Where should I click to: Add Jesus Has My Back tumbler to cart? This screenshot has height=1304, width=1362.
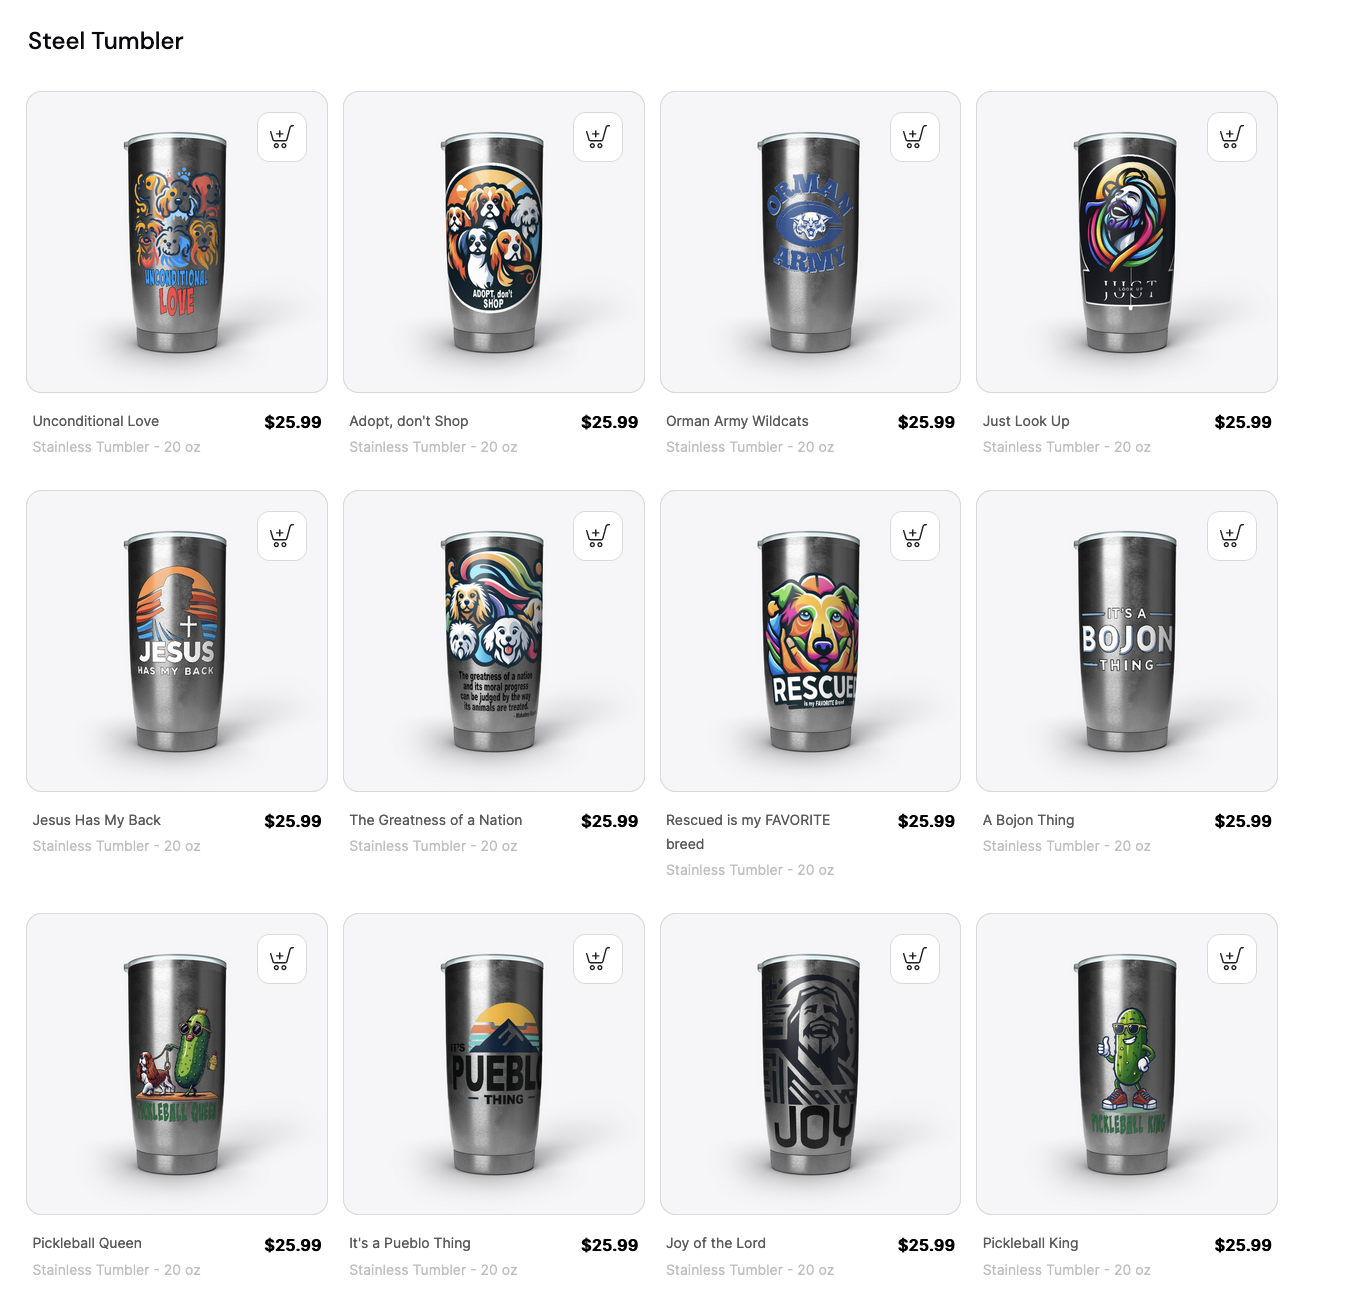coord(282,536)
